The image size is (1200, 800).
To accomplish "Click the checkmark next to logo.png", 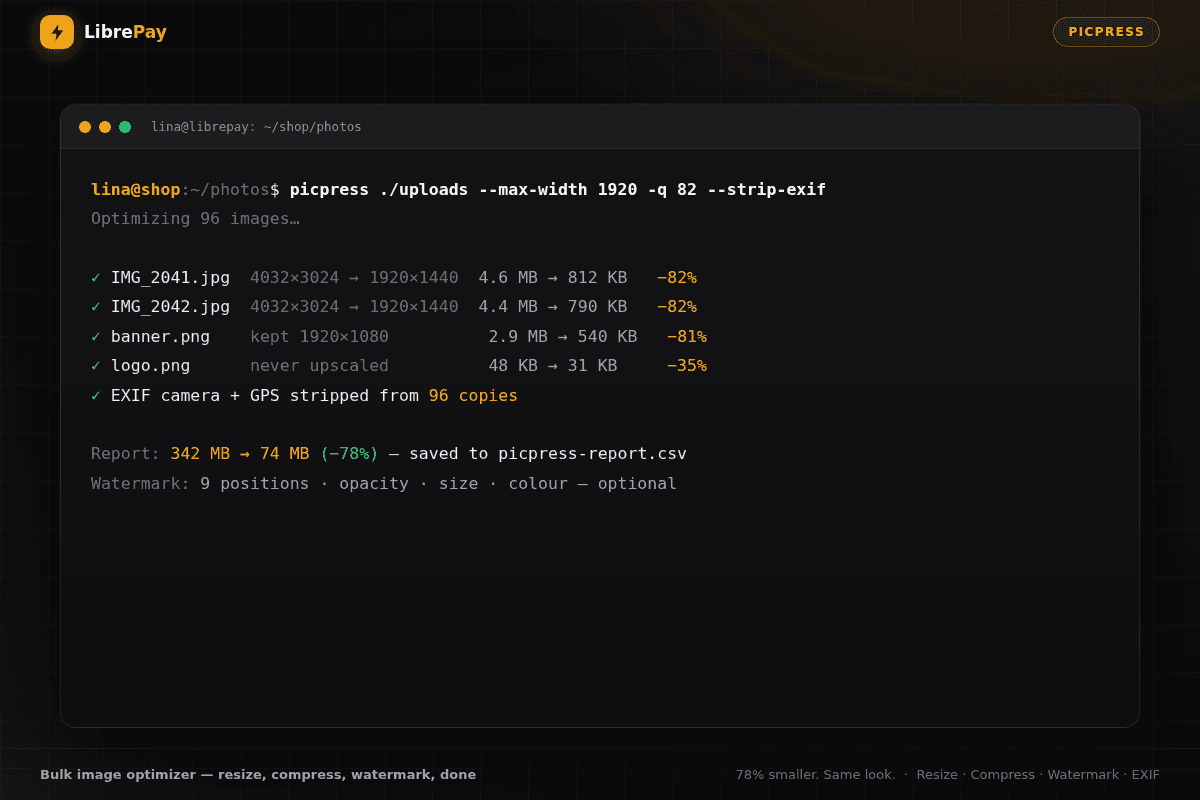I will [x=96, y=366].
